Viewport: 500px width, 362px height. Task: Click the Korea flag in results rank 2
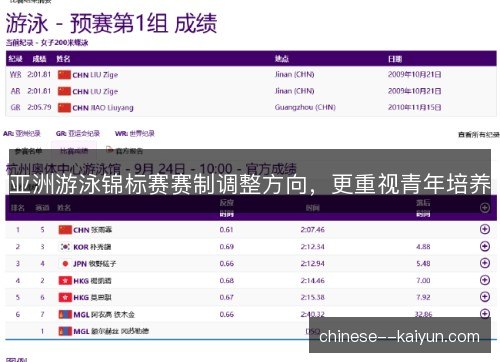tap(65, 247)
